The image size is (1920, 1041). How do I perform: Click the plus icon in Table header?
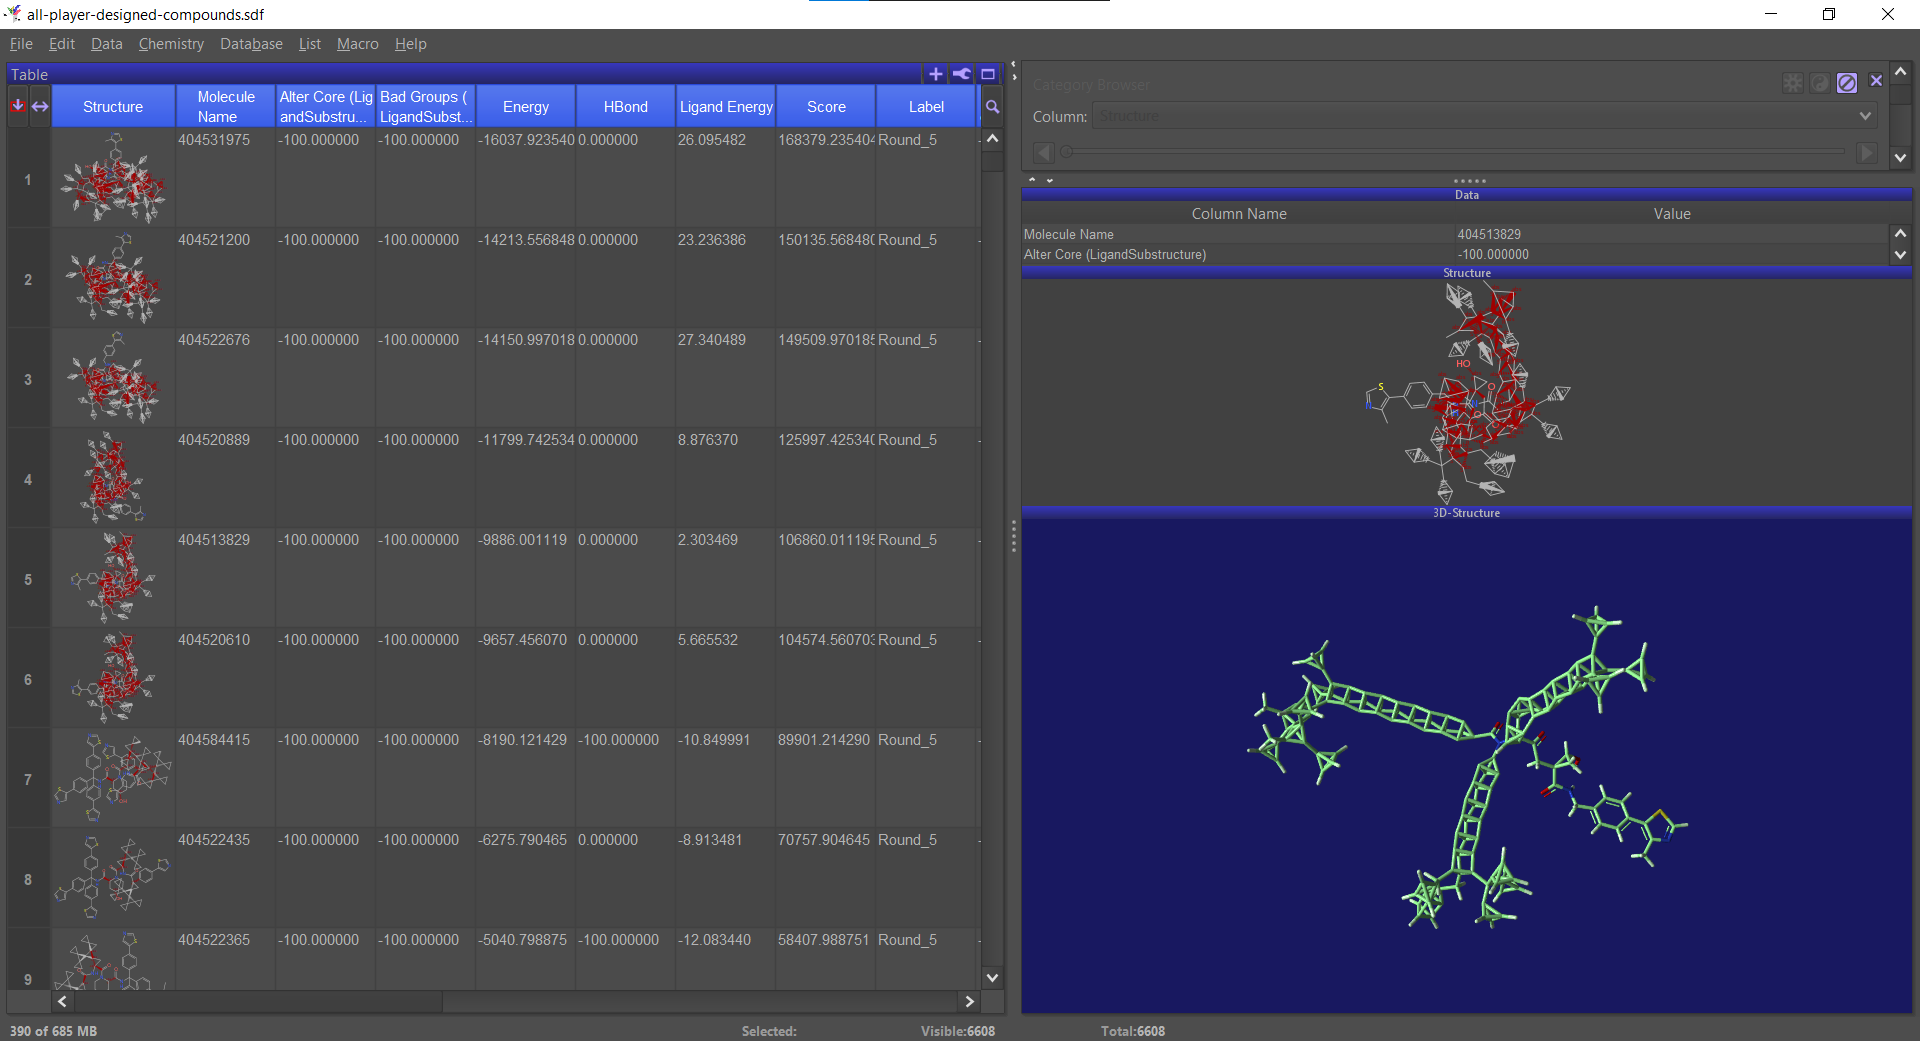tap(935, 74)
